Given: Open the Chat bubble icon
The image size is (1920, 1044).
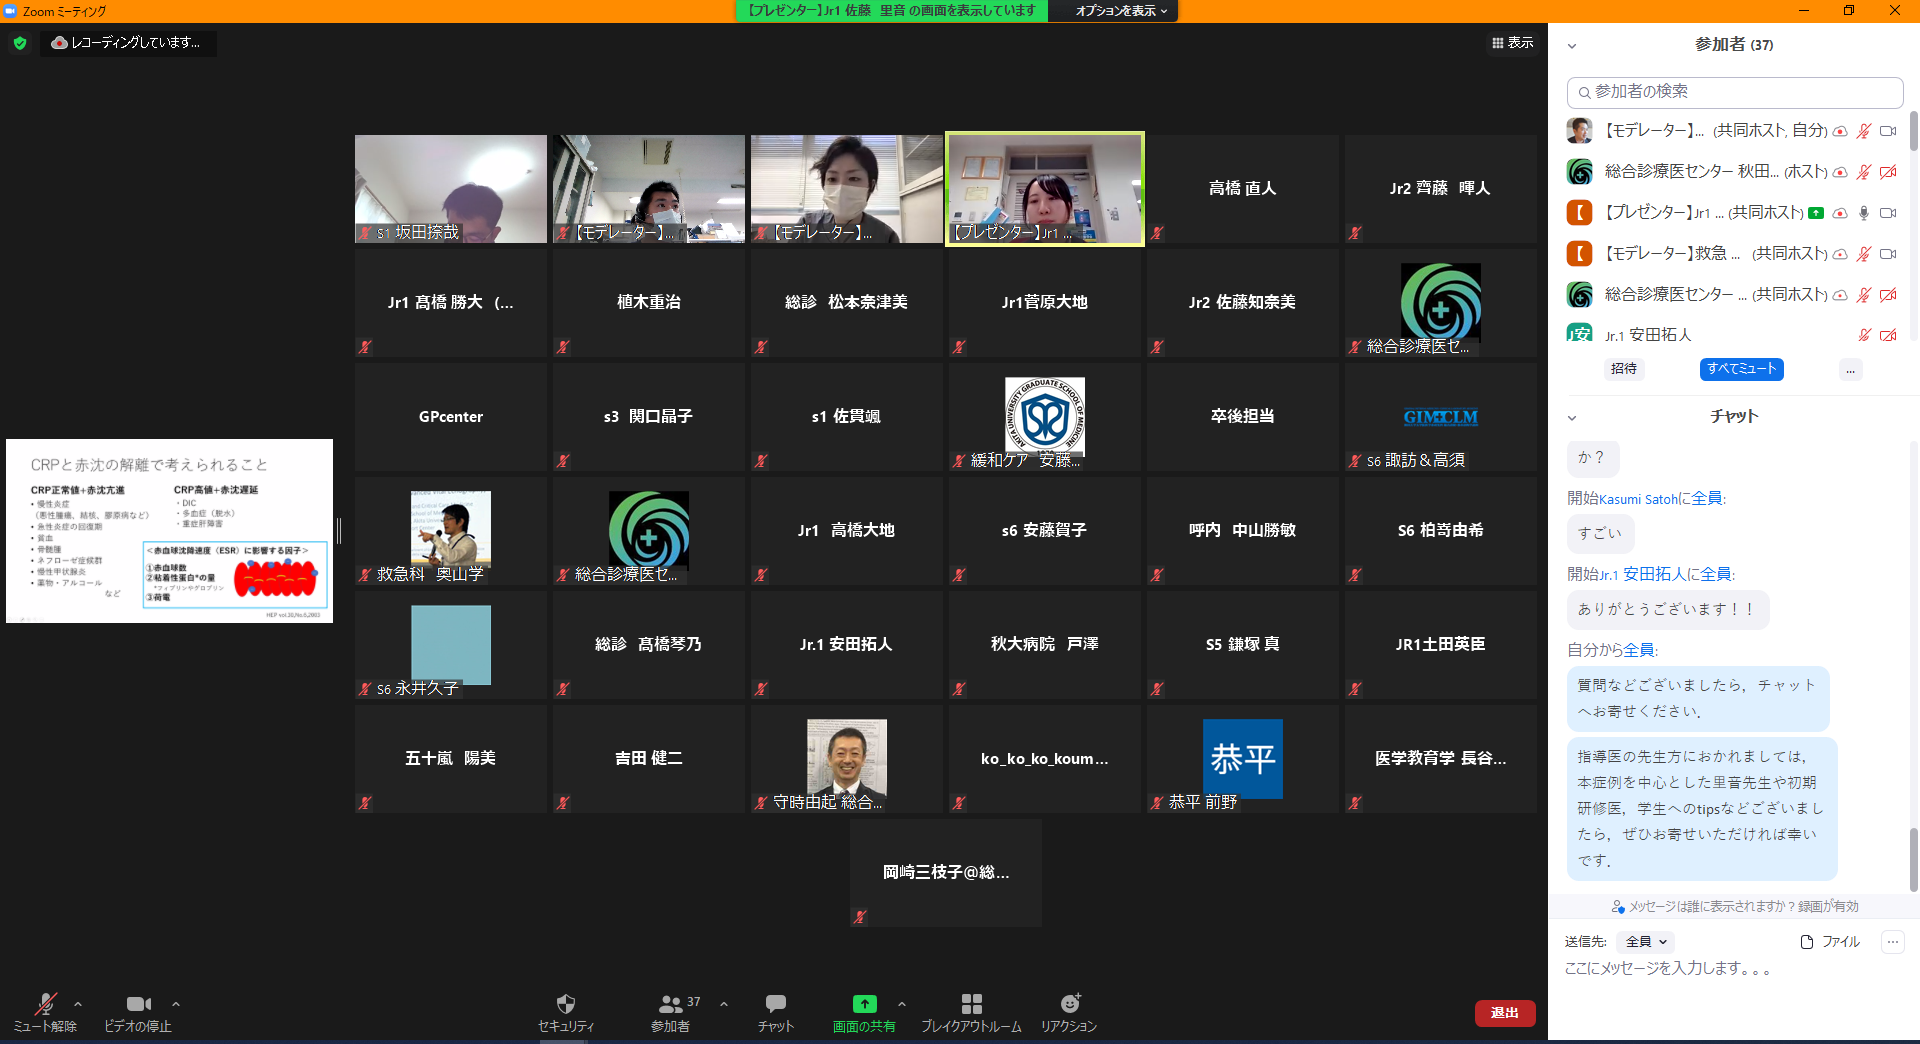Looking at the screenshot, I should [x=775, y=1004].
